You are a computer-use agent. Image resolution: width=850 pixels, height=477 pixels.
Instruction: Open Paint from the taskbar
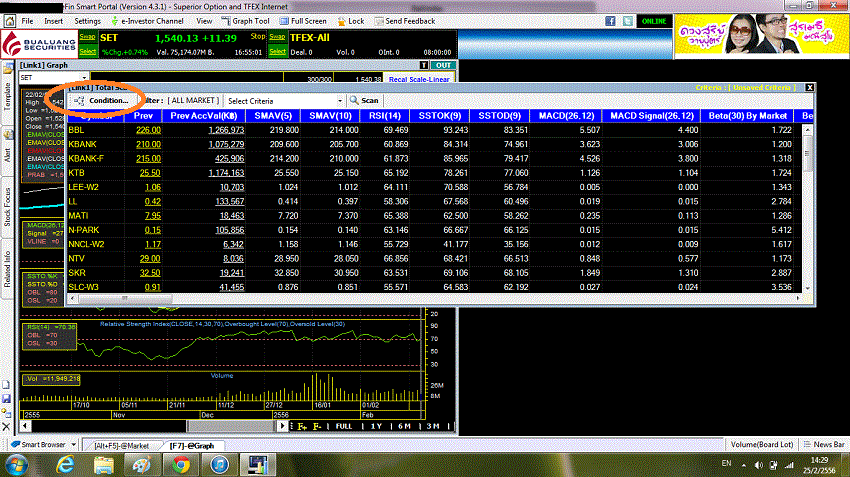point(142,465)
